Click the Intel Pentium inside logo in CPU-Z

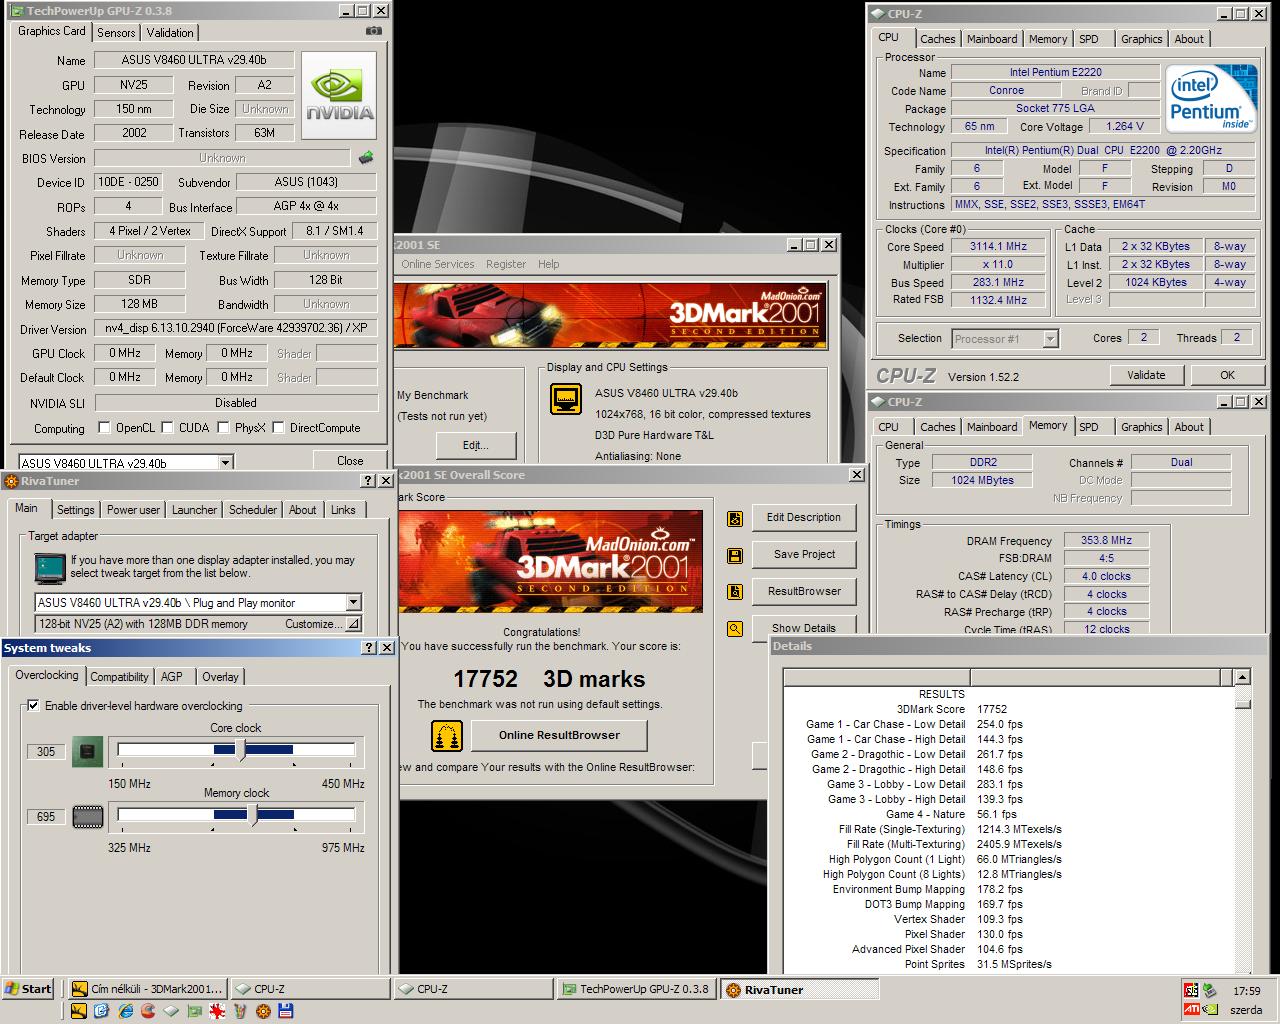click(1212, 97)
